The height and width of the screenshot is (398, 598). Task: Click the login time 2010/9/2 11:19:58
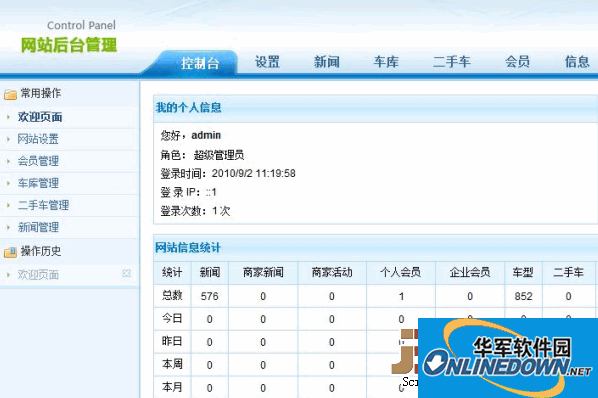pyautogui.click(x=254, y=173)
